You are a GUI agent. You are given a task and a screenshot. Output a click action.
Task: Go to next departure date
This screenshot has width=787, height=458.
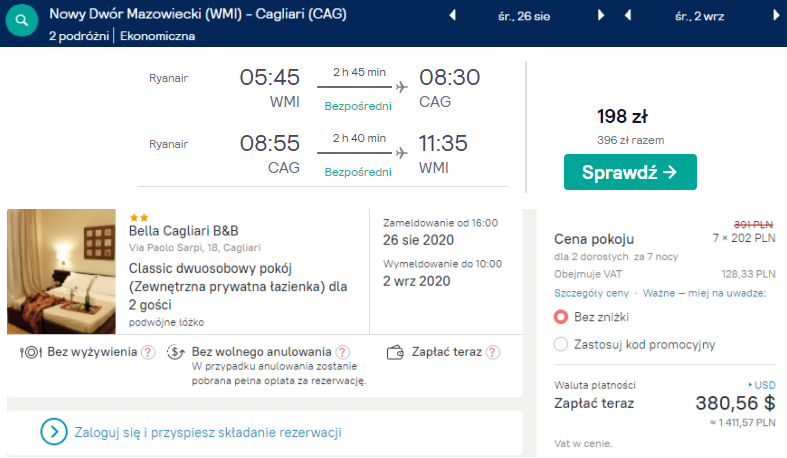pyautogui.click(x=601, y=16)
